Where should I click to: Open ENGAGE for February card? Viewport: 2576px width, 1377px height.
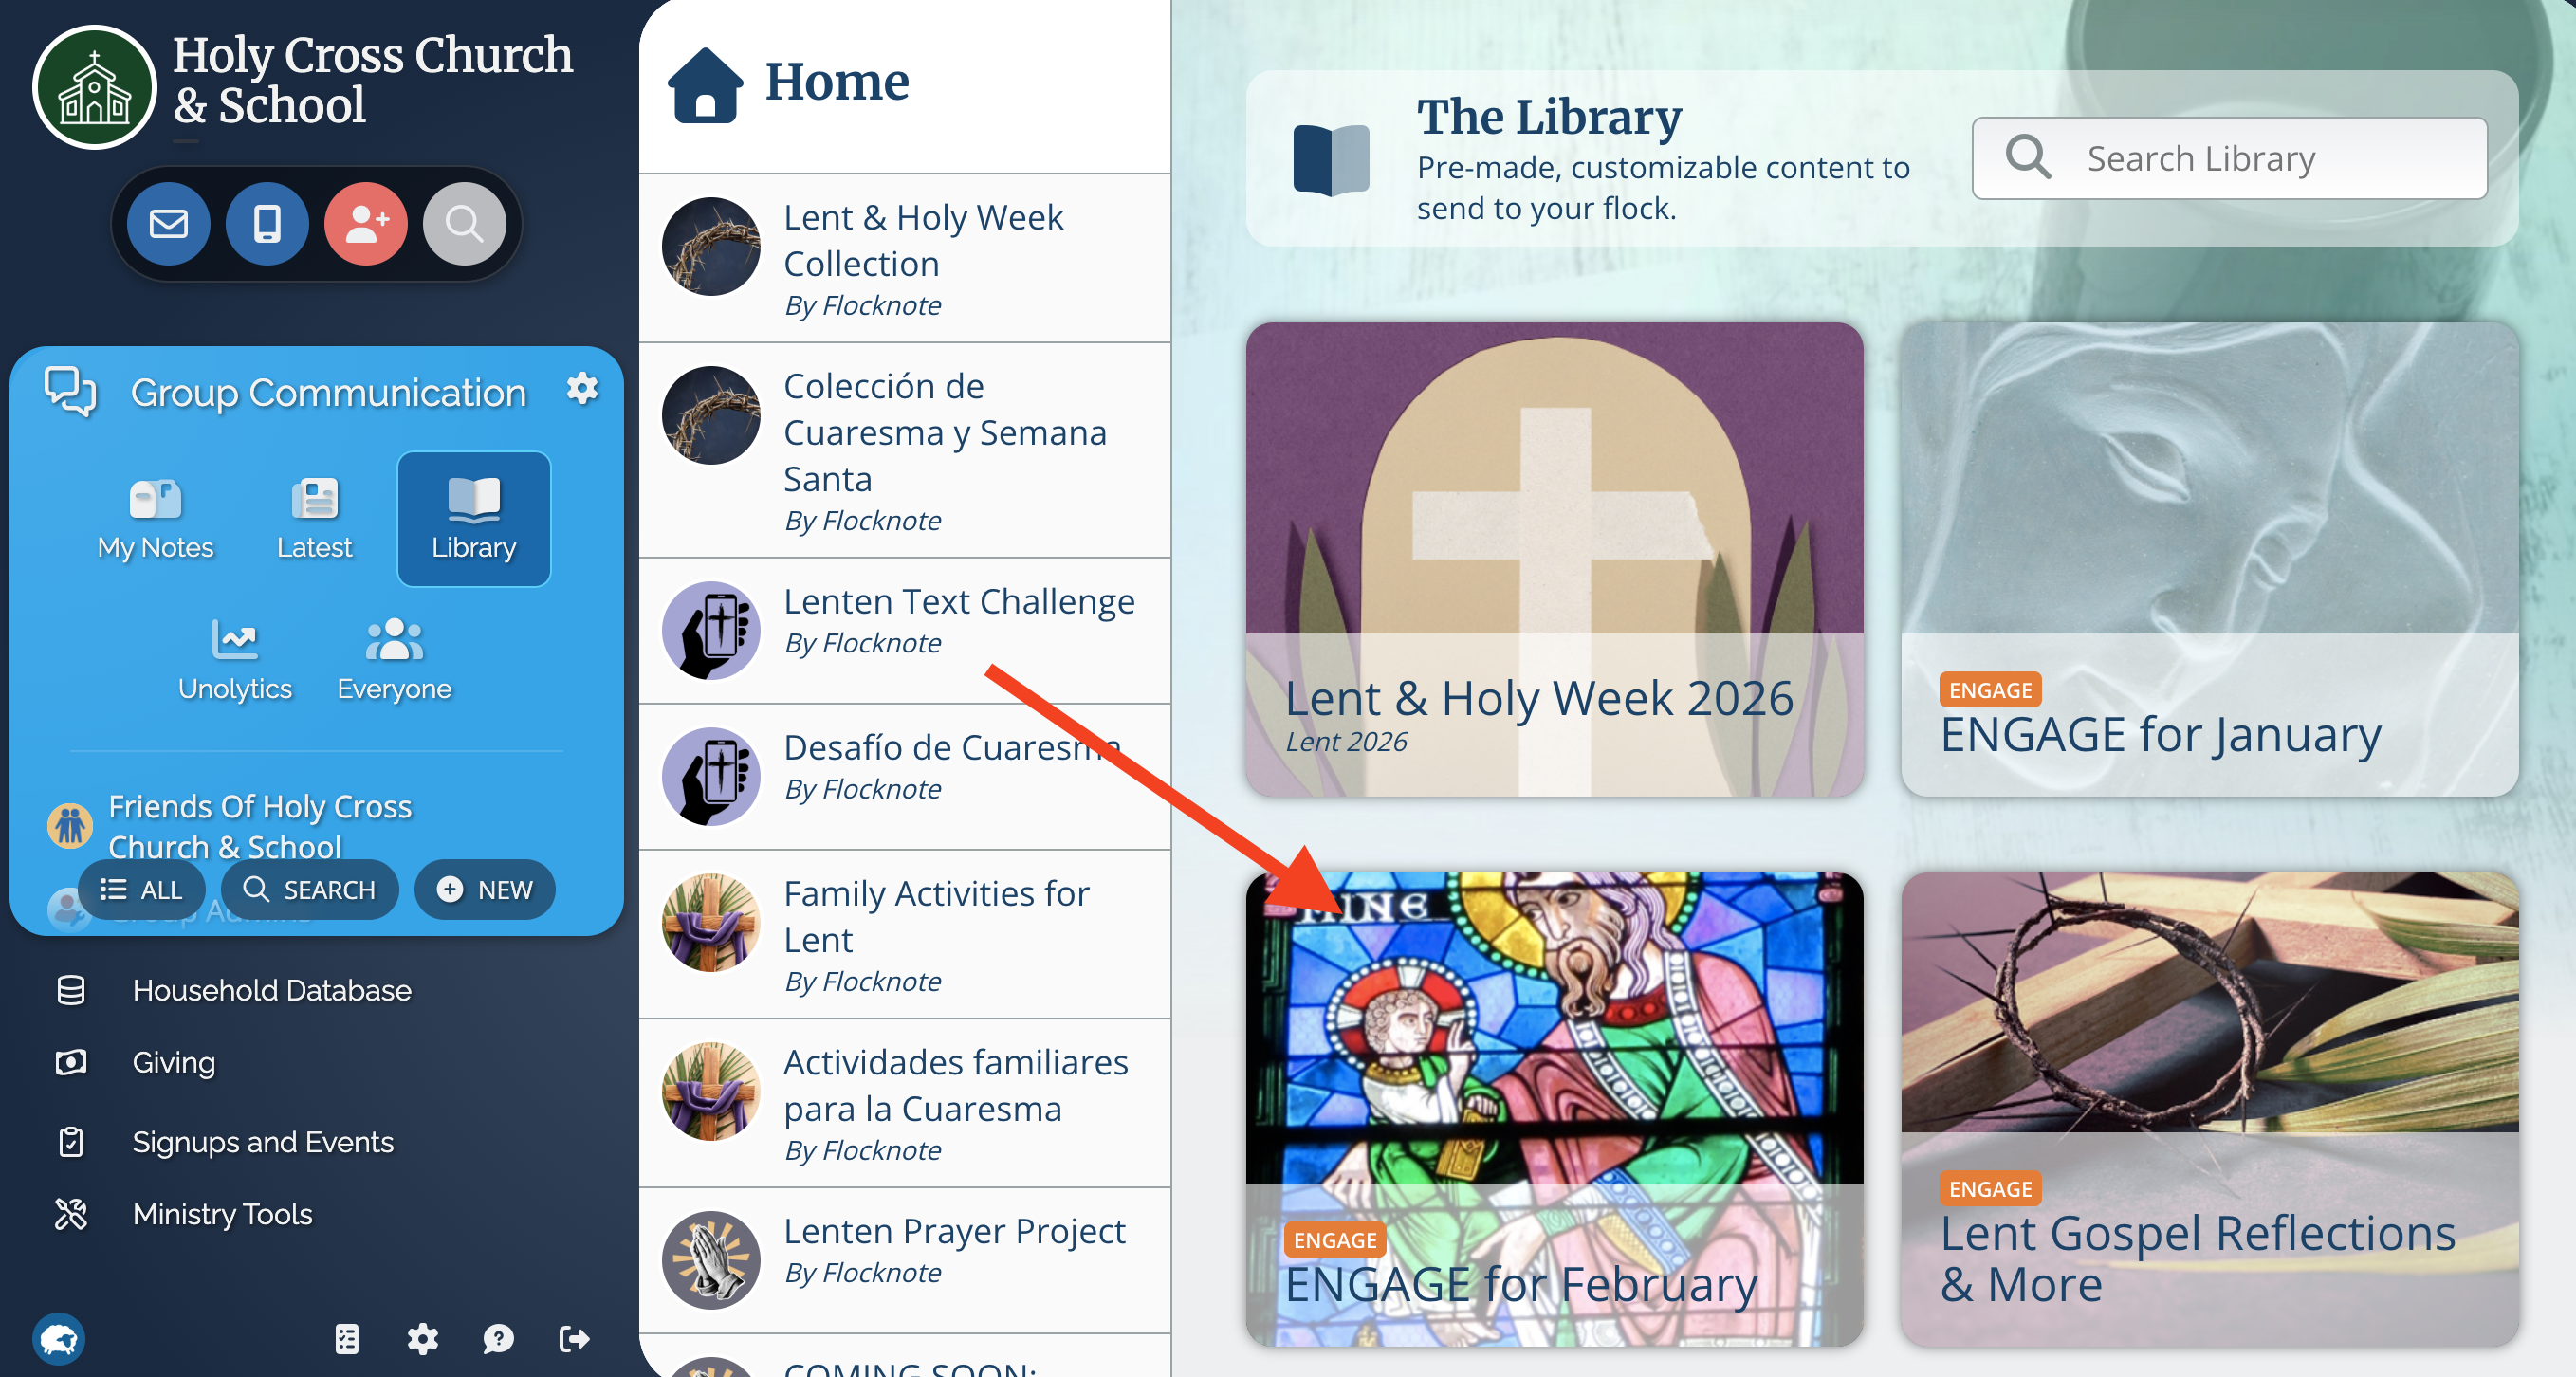(x=1554, y=1109)
